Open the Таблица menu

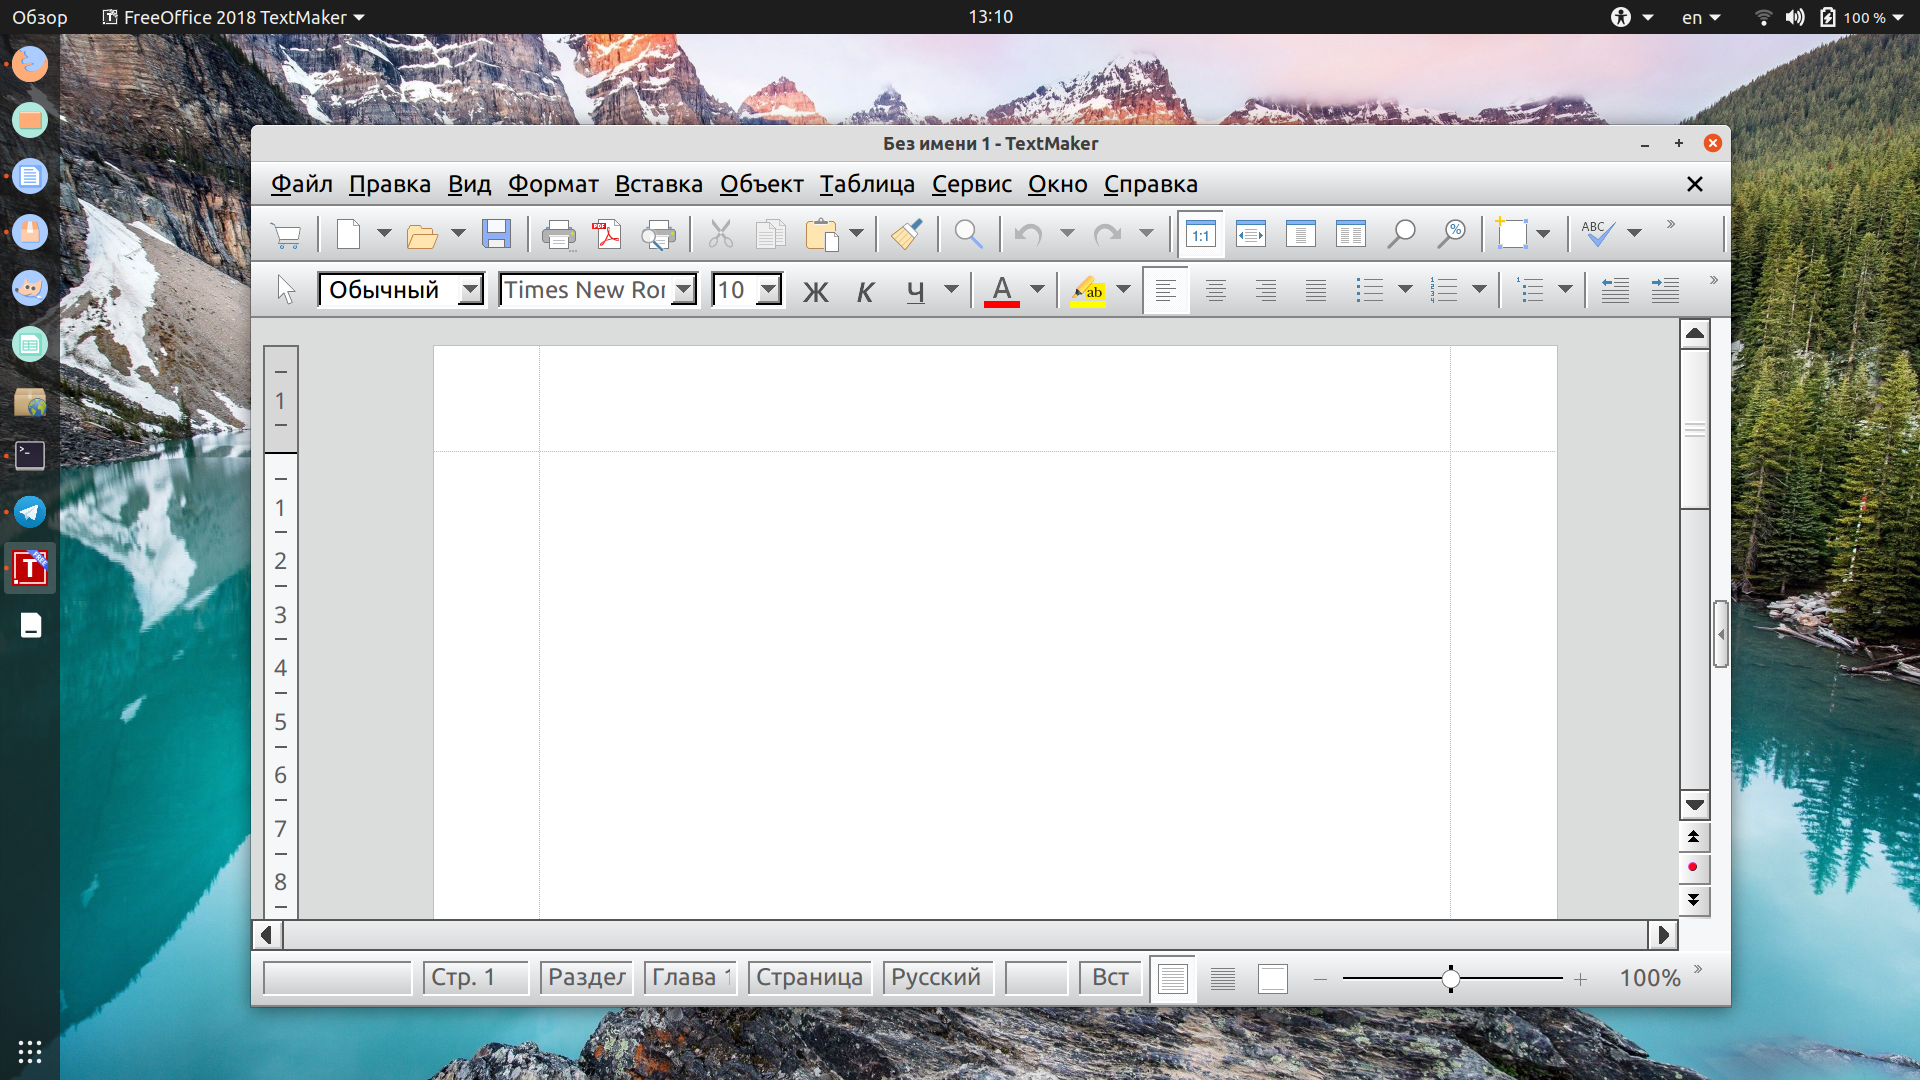pyautogui.click(x=867, y=184)
